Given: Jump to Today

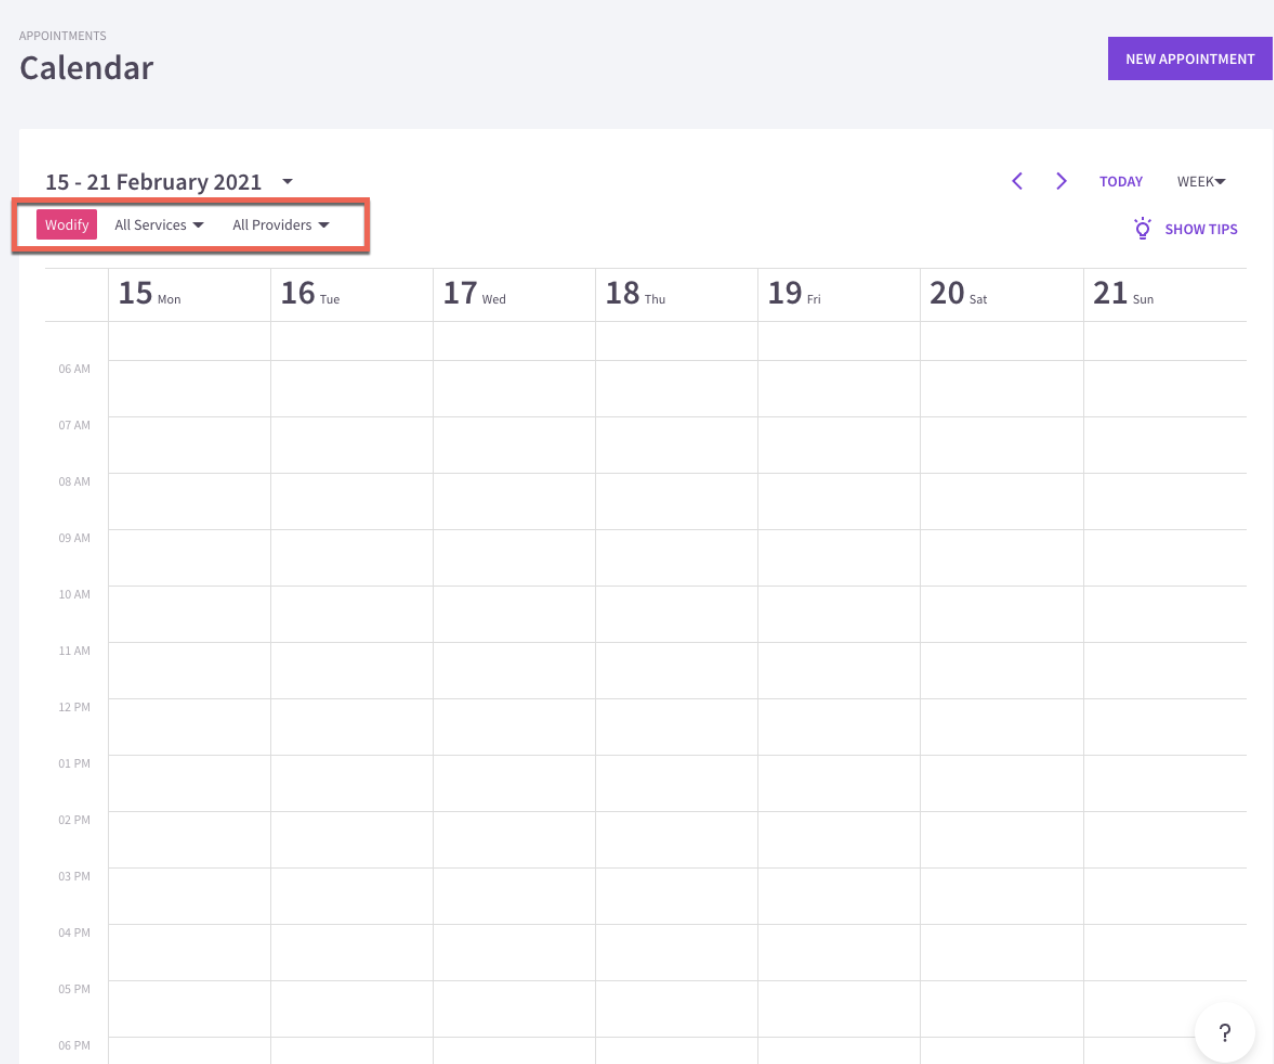Looking at the screenshot, I should 1121,182.
